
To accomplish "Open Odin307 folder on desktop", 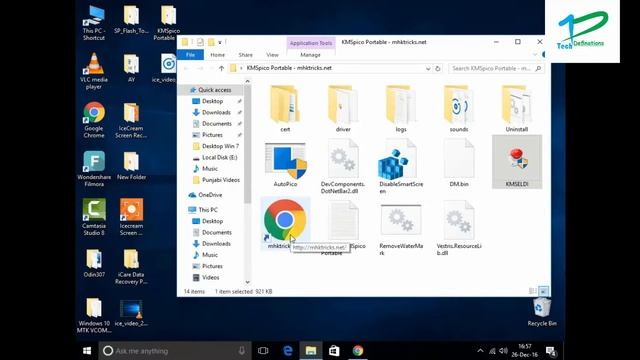I will click(x=94, y=263).
